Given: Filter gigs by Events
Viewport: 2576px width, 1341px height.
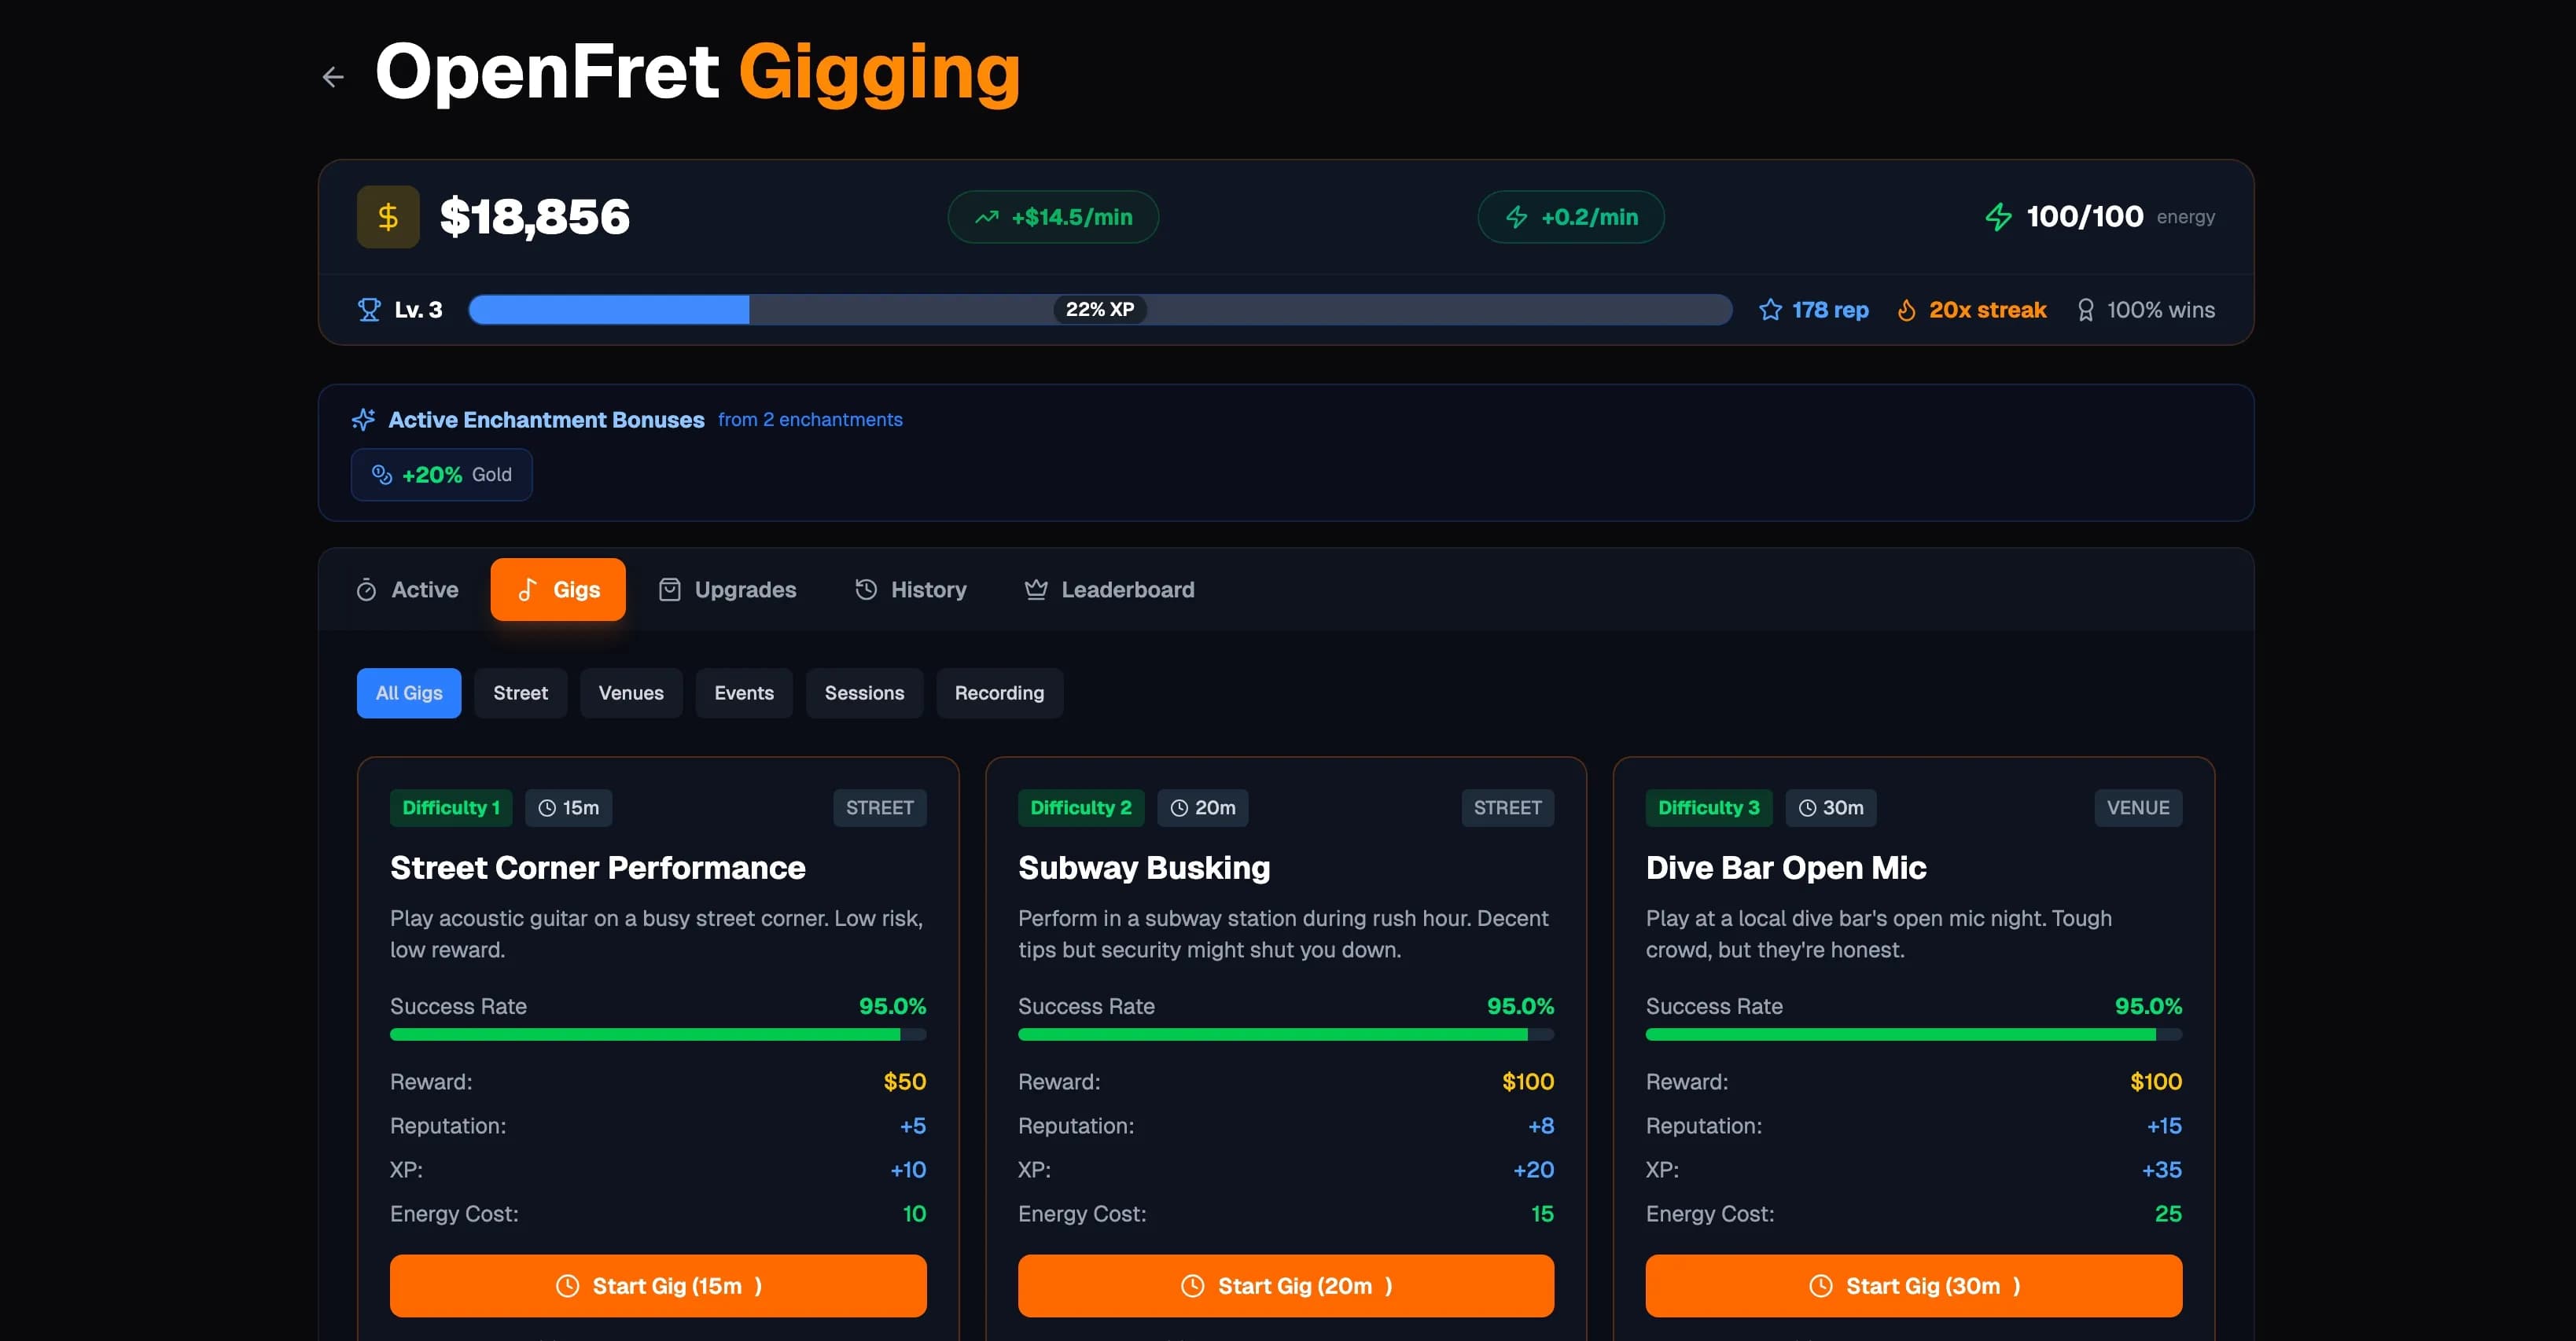Looking at the screenshot, I should click(x=744, y=693).
